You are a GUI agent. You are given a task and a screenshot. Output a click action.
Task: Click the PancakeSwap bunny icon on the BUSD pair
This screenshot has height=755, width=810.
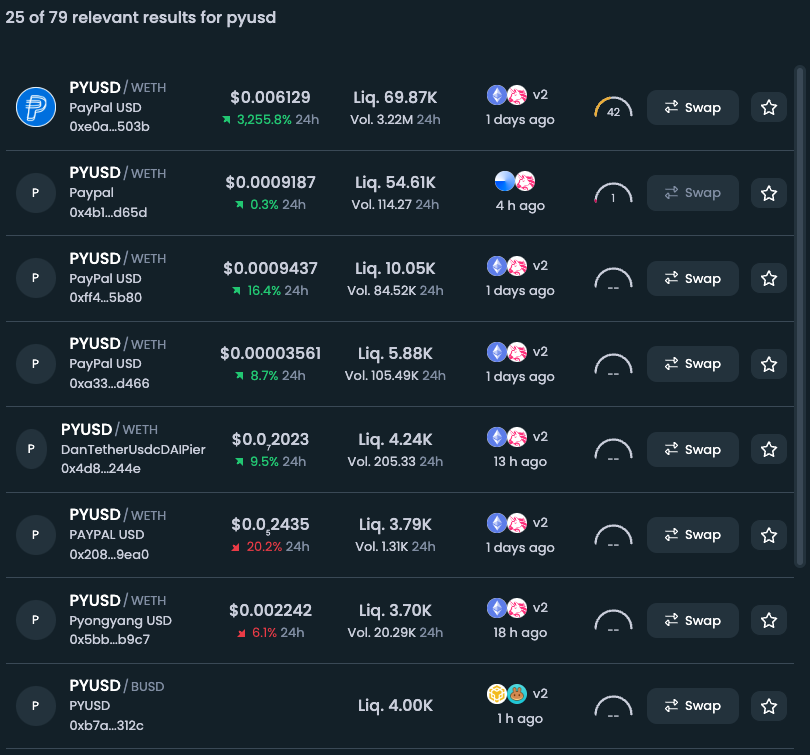(516, 693)
